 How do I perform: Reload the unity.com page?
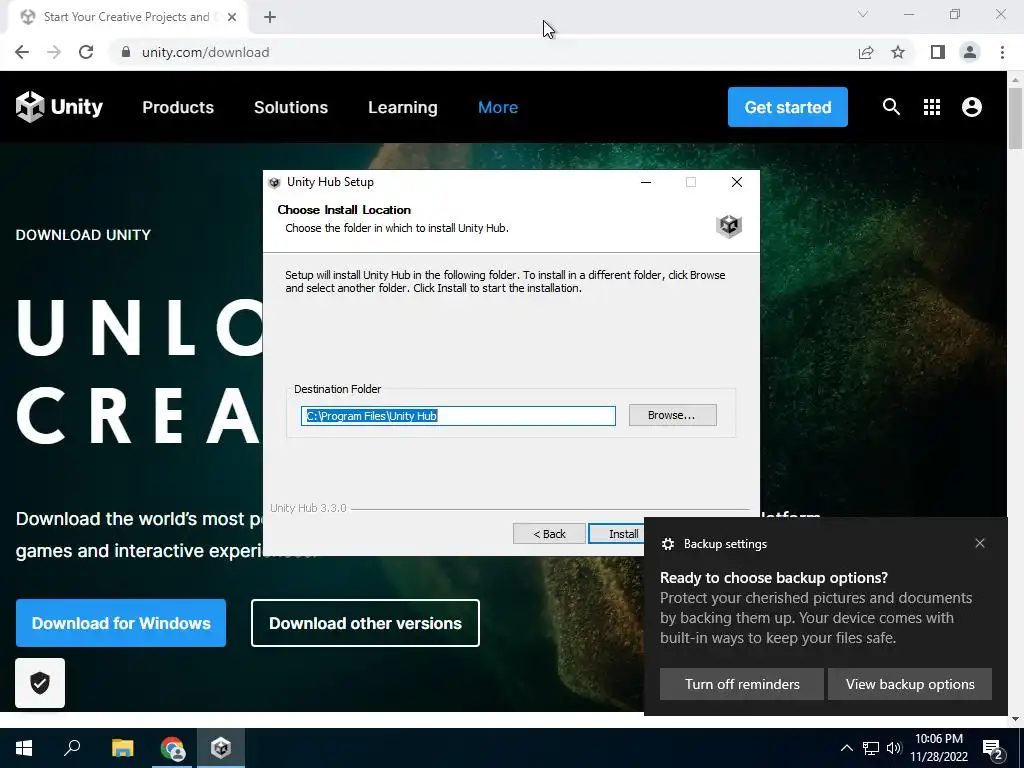tap(86, 52)
